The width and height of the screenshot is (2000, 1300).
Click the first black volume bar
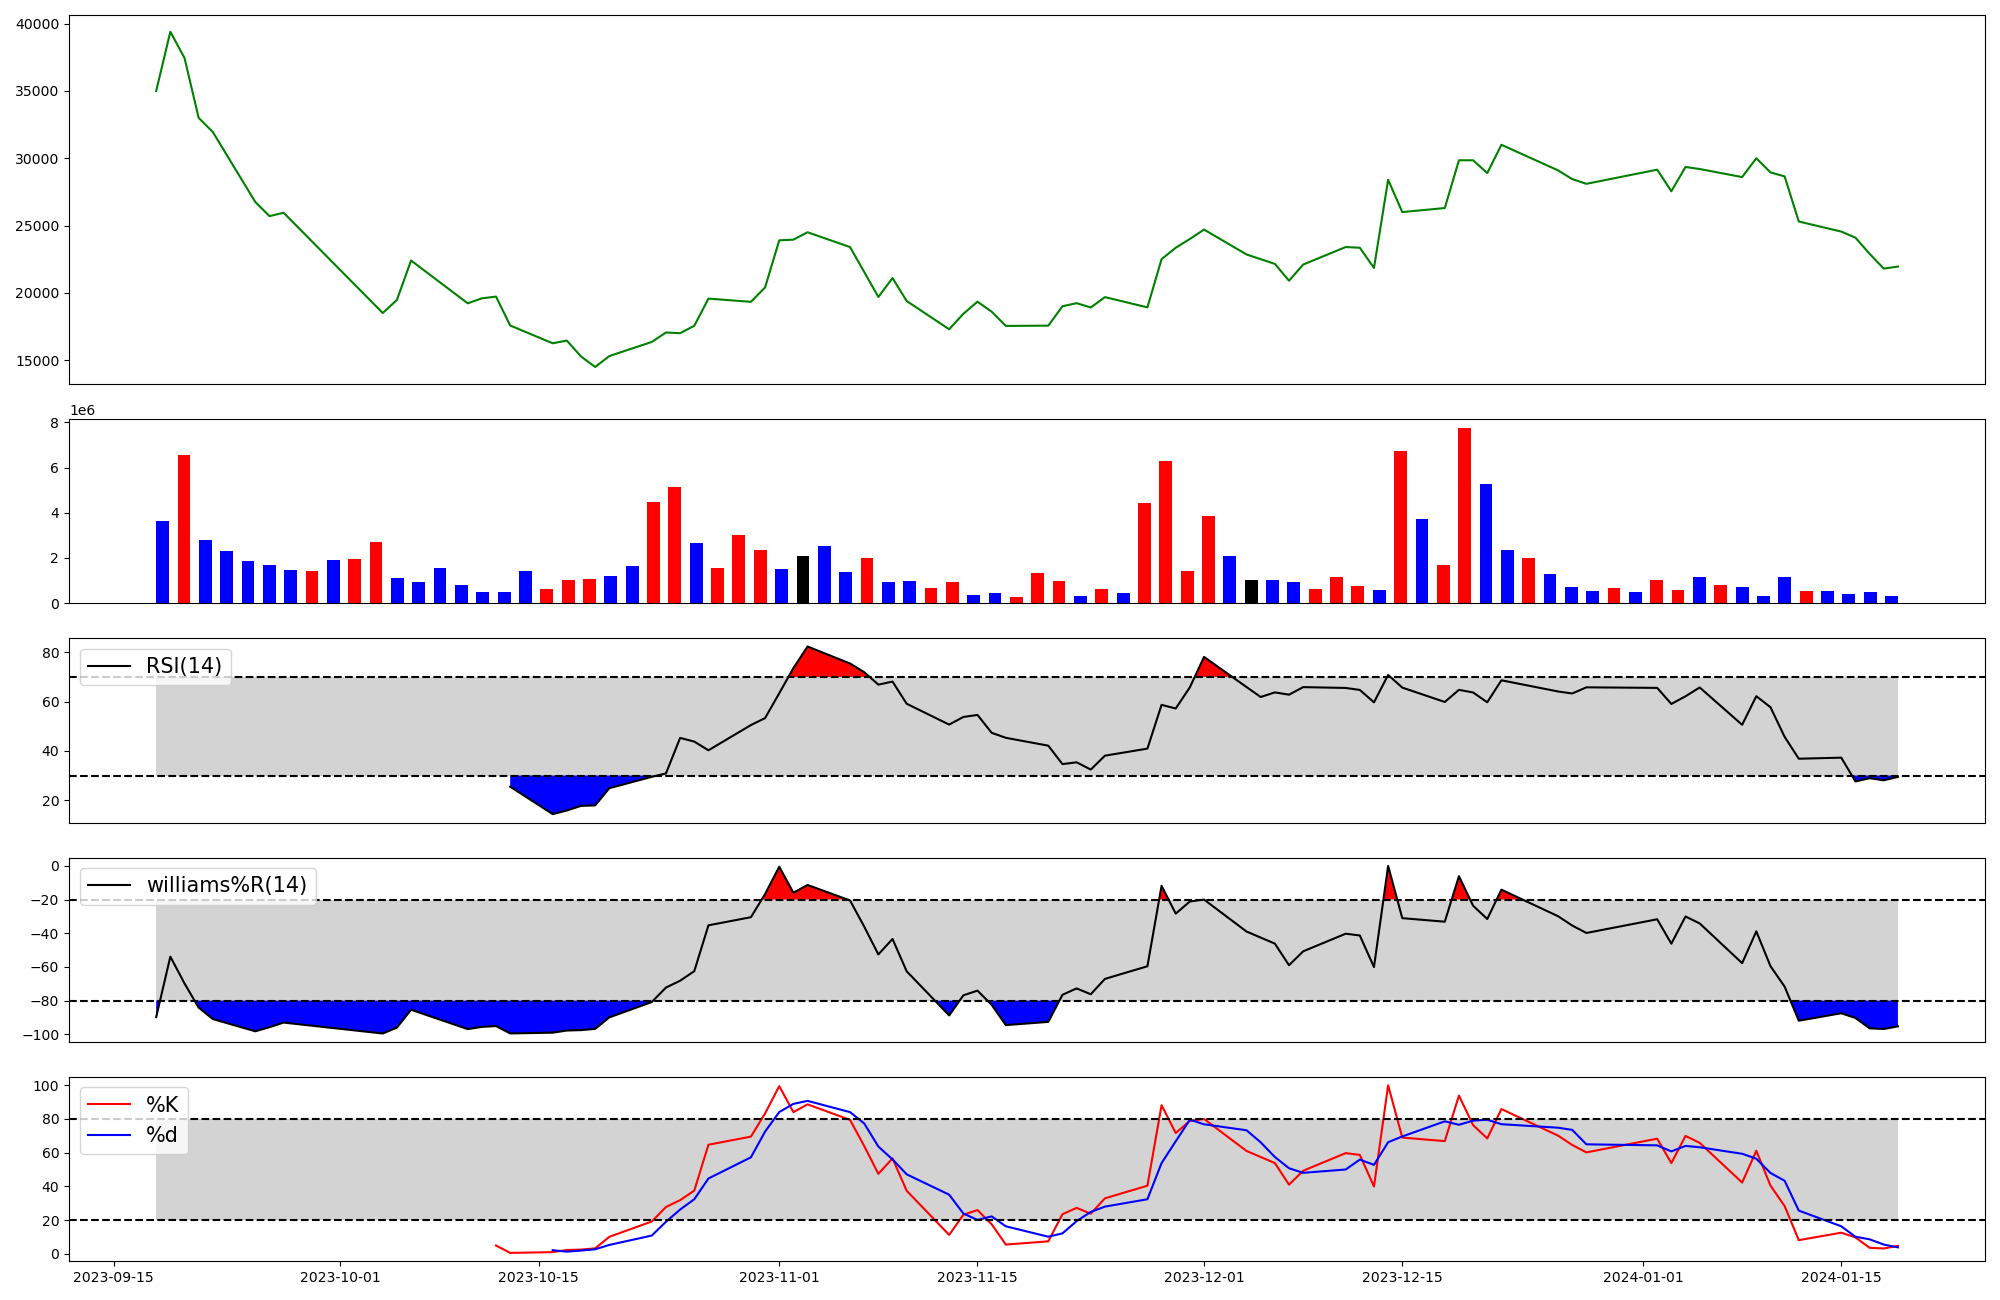click(803, 580)
